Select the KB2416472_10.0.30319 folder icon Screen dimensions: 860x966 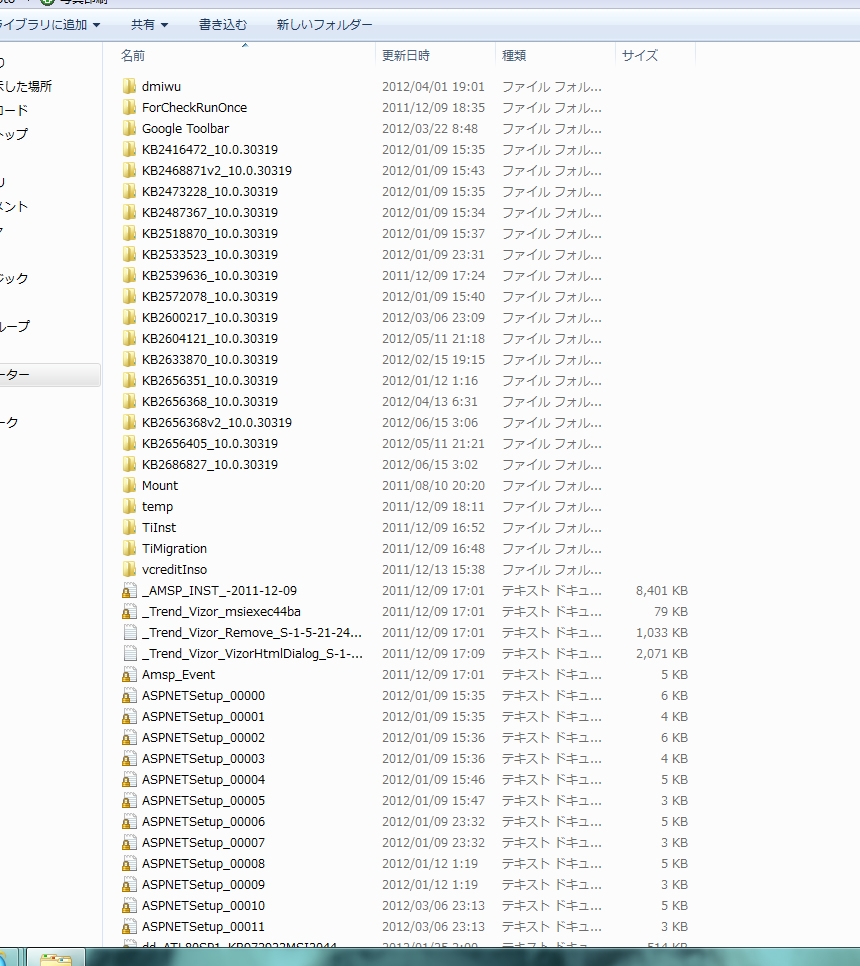[129, 149]
